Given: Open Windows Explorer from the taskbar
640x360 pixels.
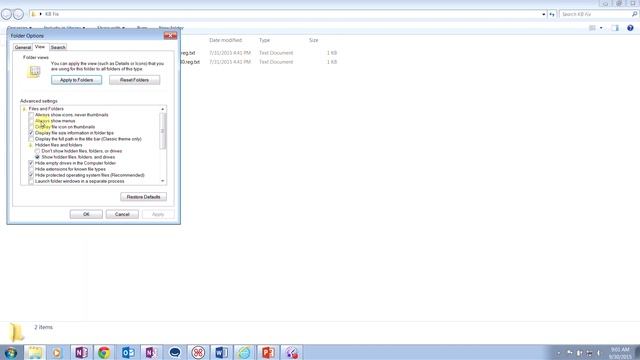Looking at the screenshot, I should click(35, 352).
